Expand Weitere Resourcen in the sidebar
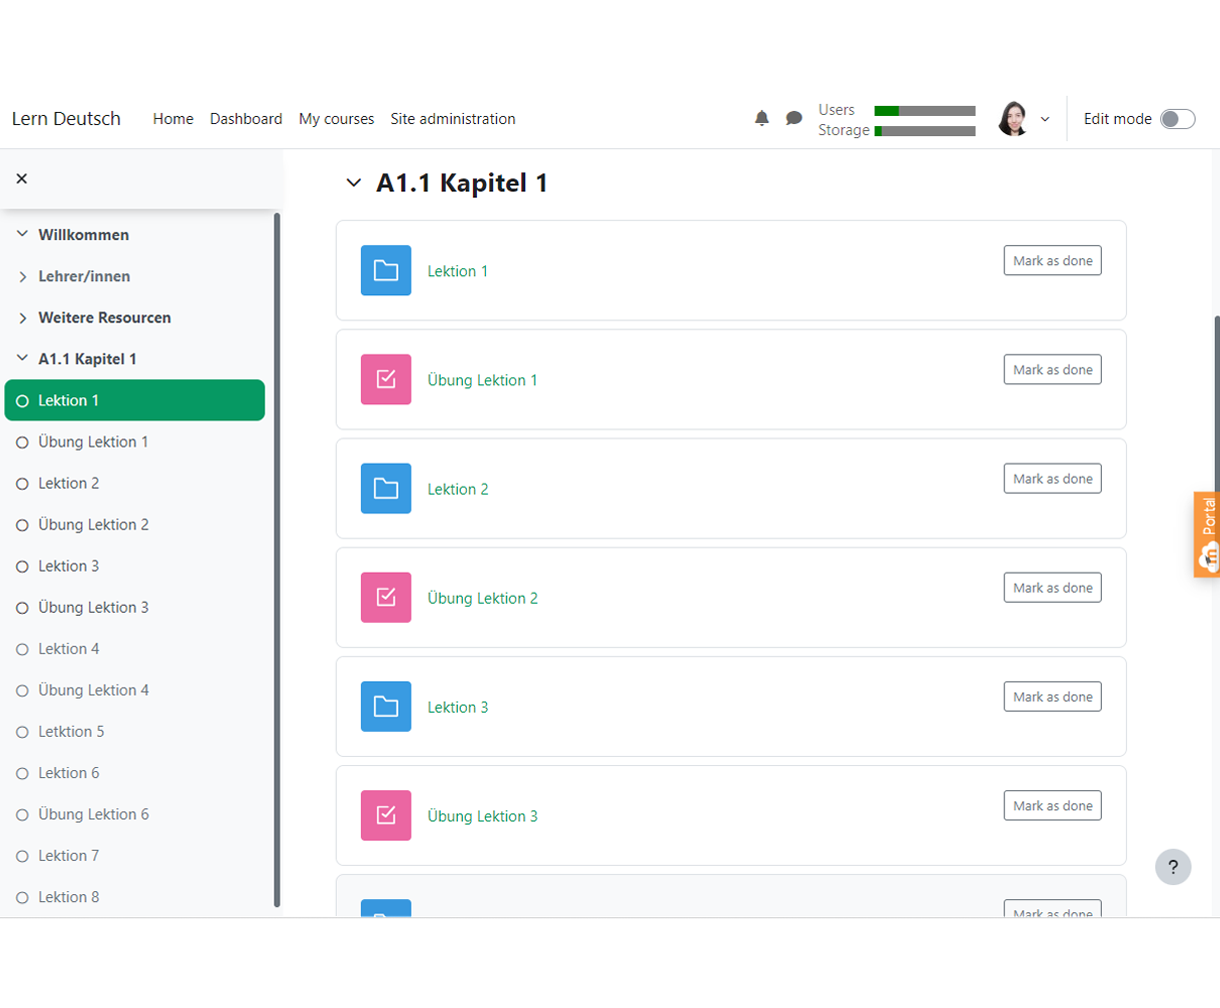1220x1008 pixels. (x=23, y=318)
